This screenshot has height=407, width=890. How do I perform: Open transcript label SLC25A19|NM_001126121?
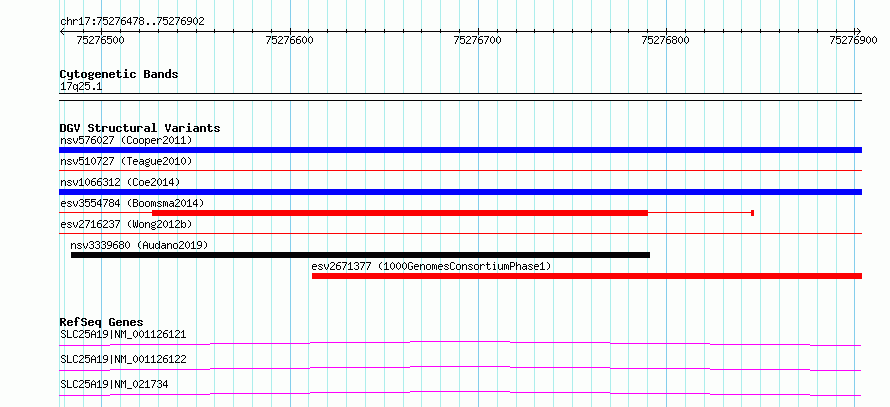123,334
